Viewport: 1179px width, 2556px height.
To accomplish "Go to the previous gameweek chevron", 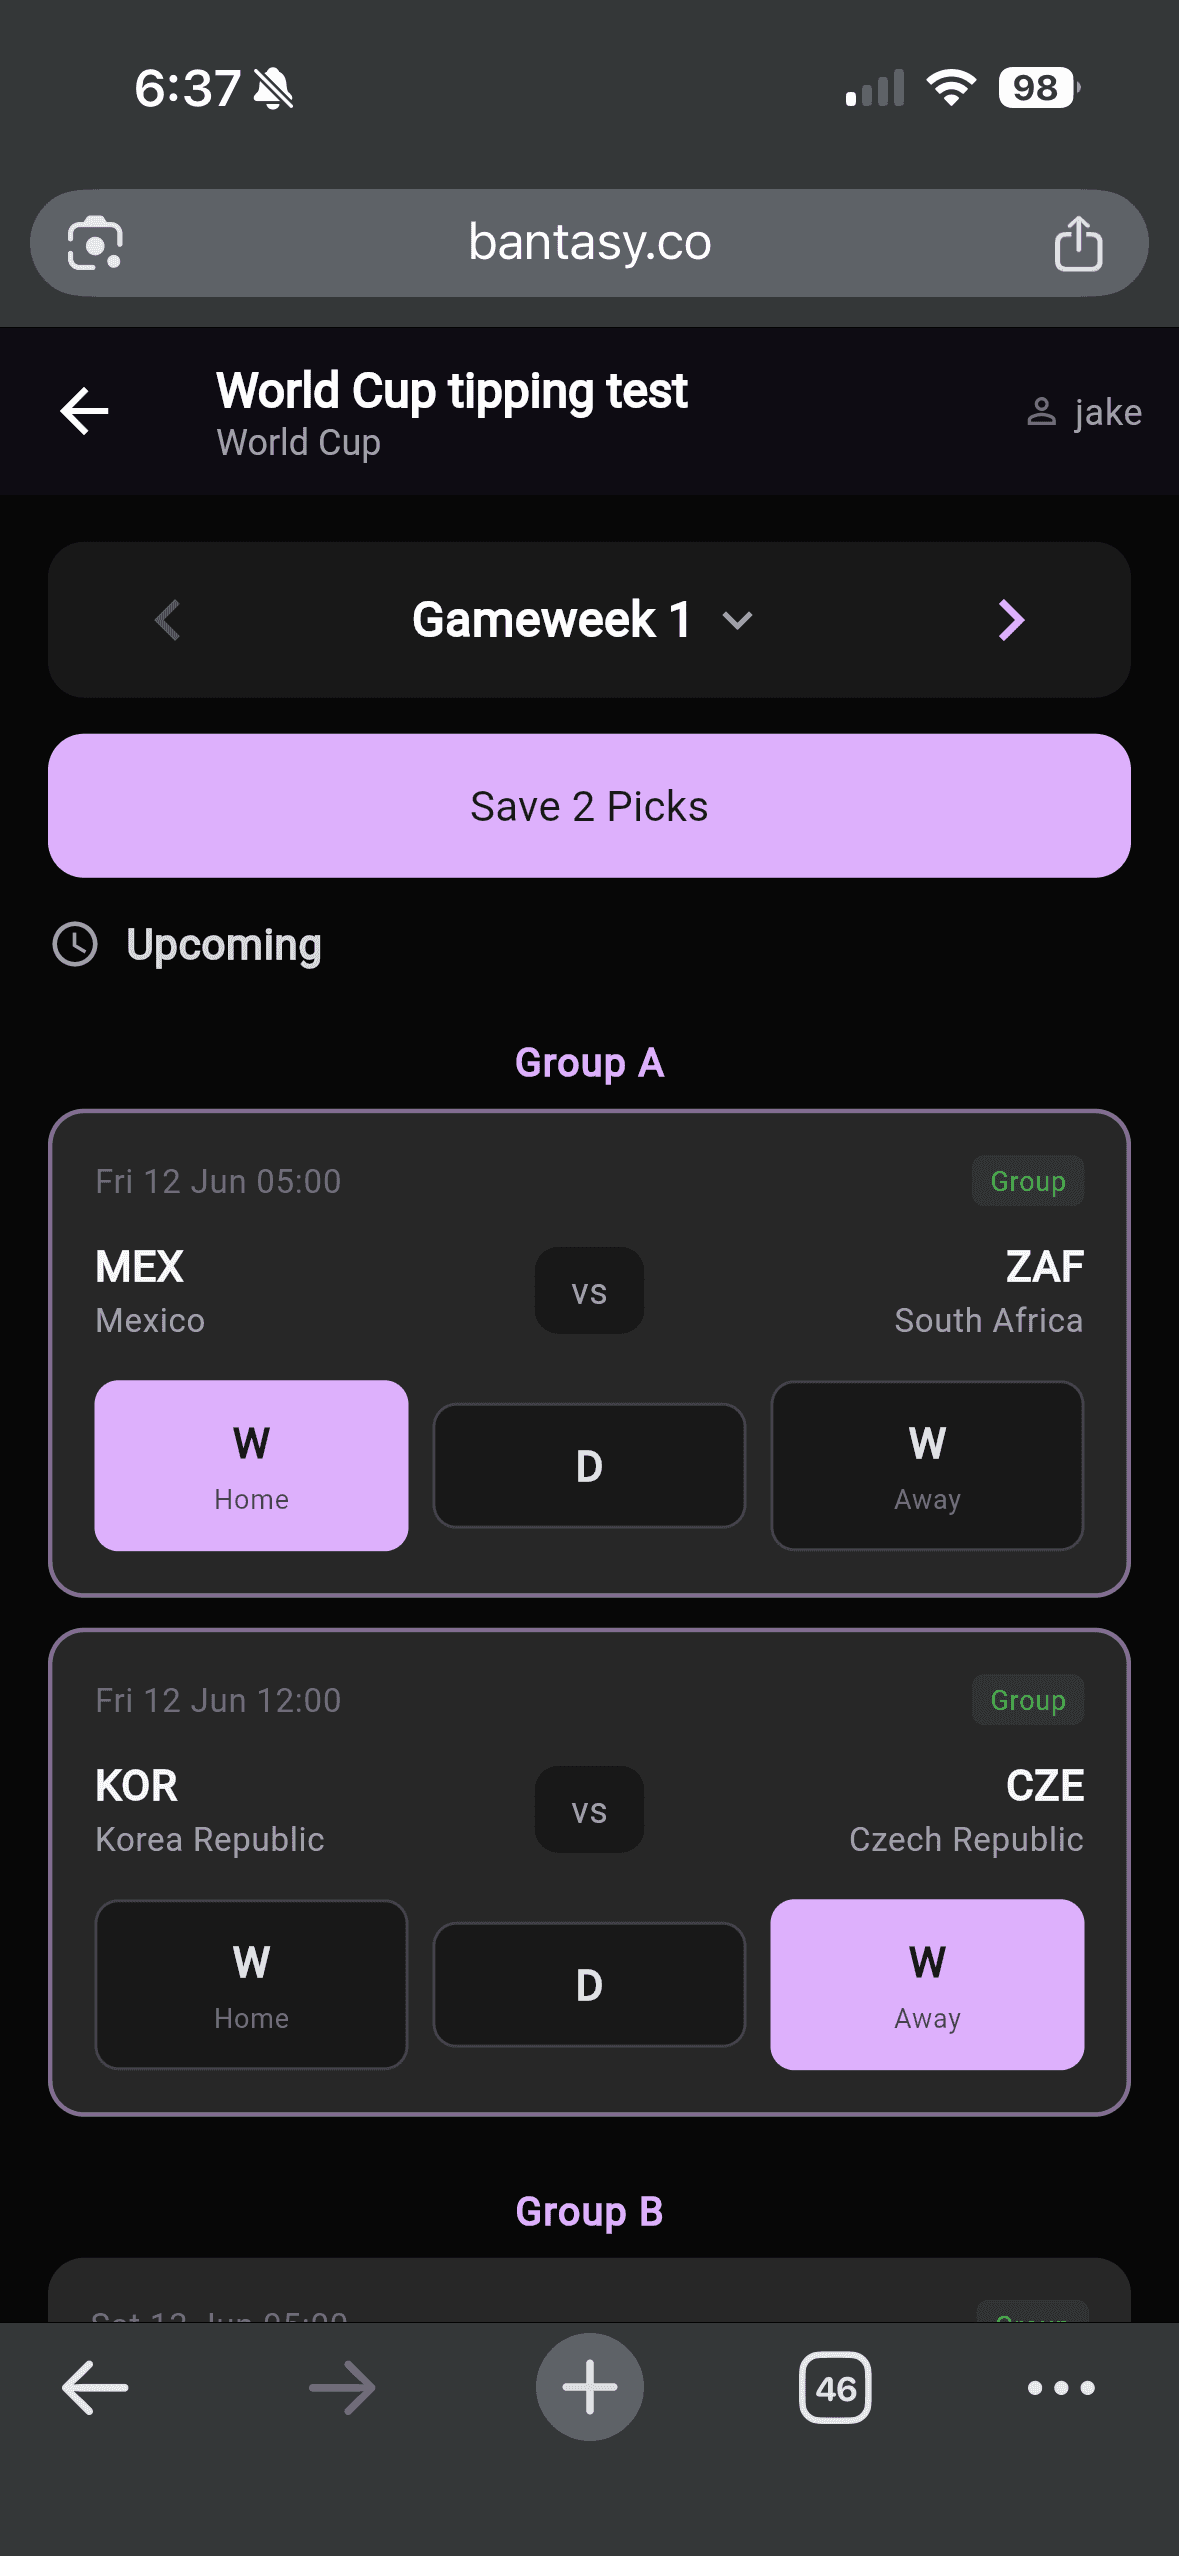I will 168,620.
